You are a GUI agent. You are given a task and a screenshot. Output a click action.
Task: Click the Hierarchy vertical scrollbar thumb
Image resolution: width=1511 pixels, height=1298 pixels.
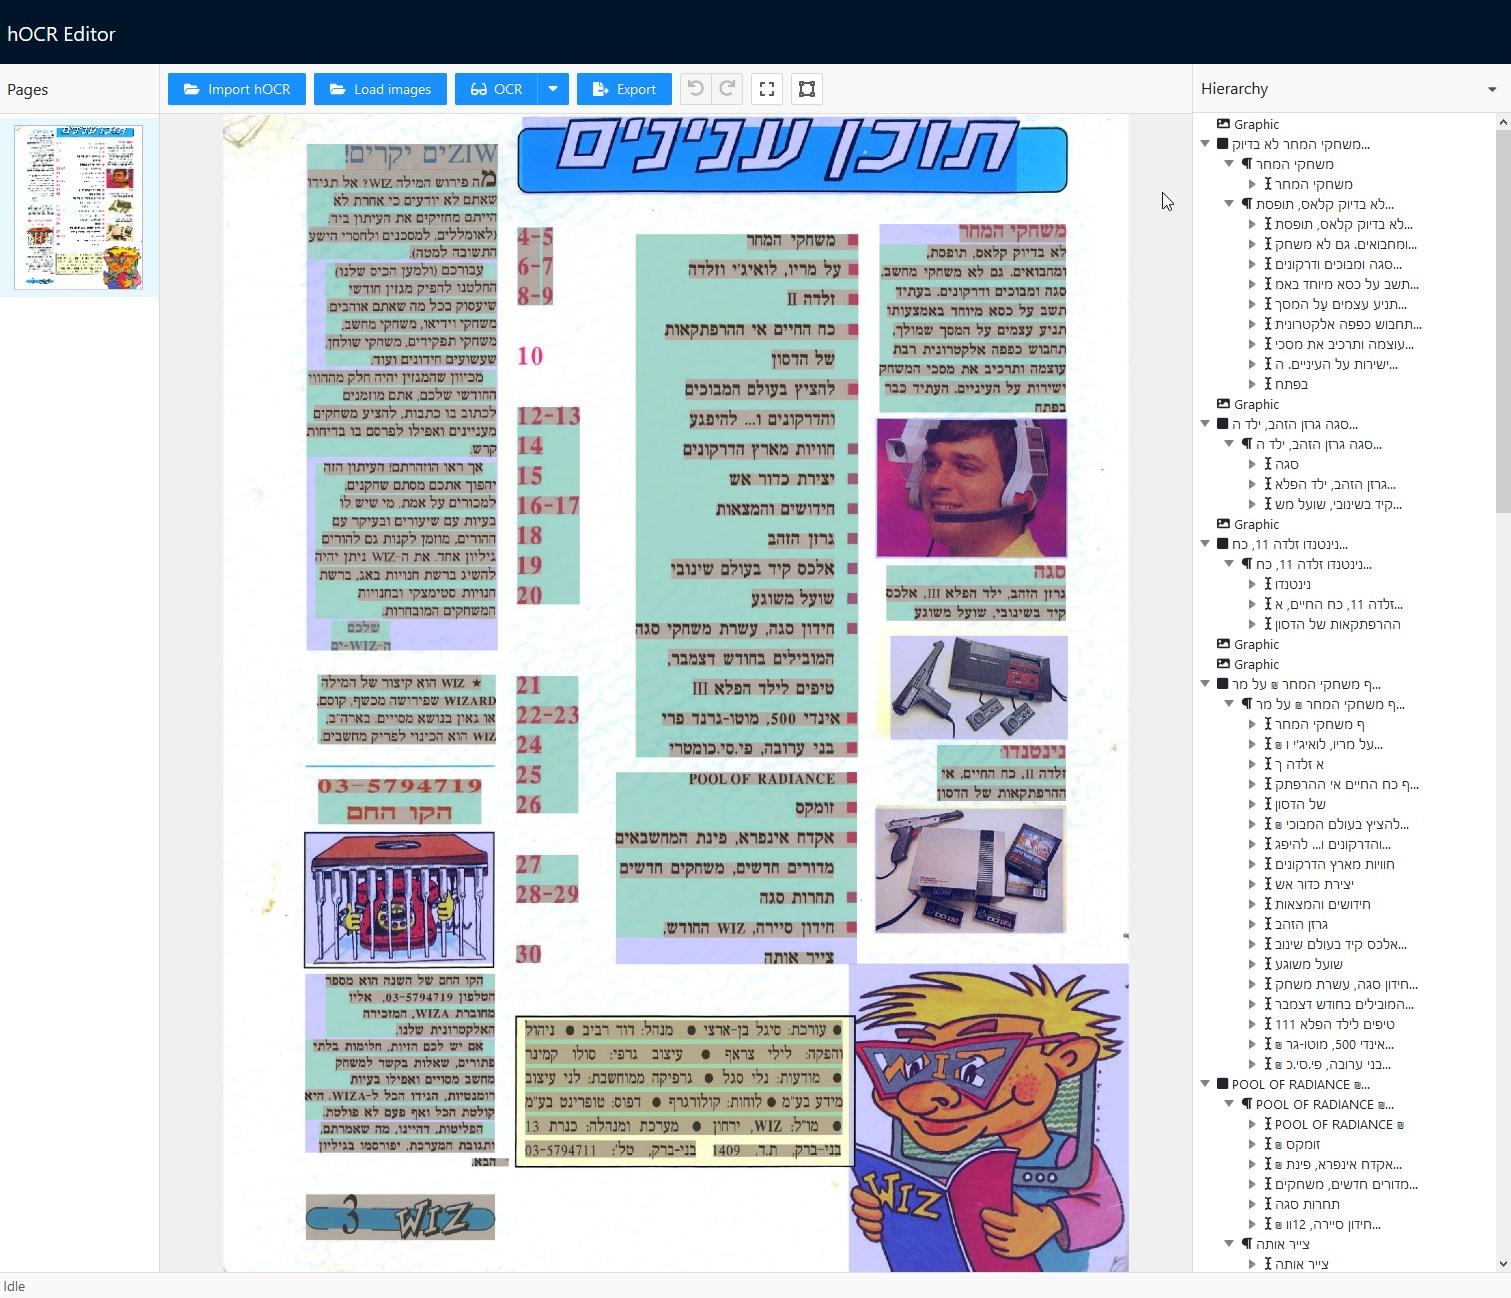click(x=1503, y=320)
